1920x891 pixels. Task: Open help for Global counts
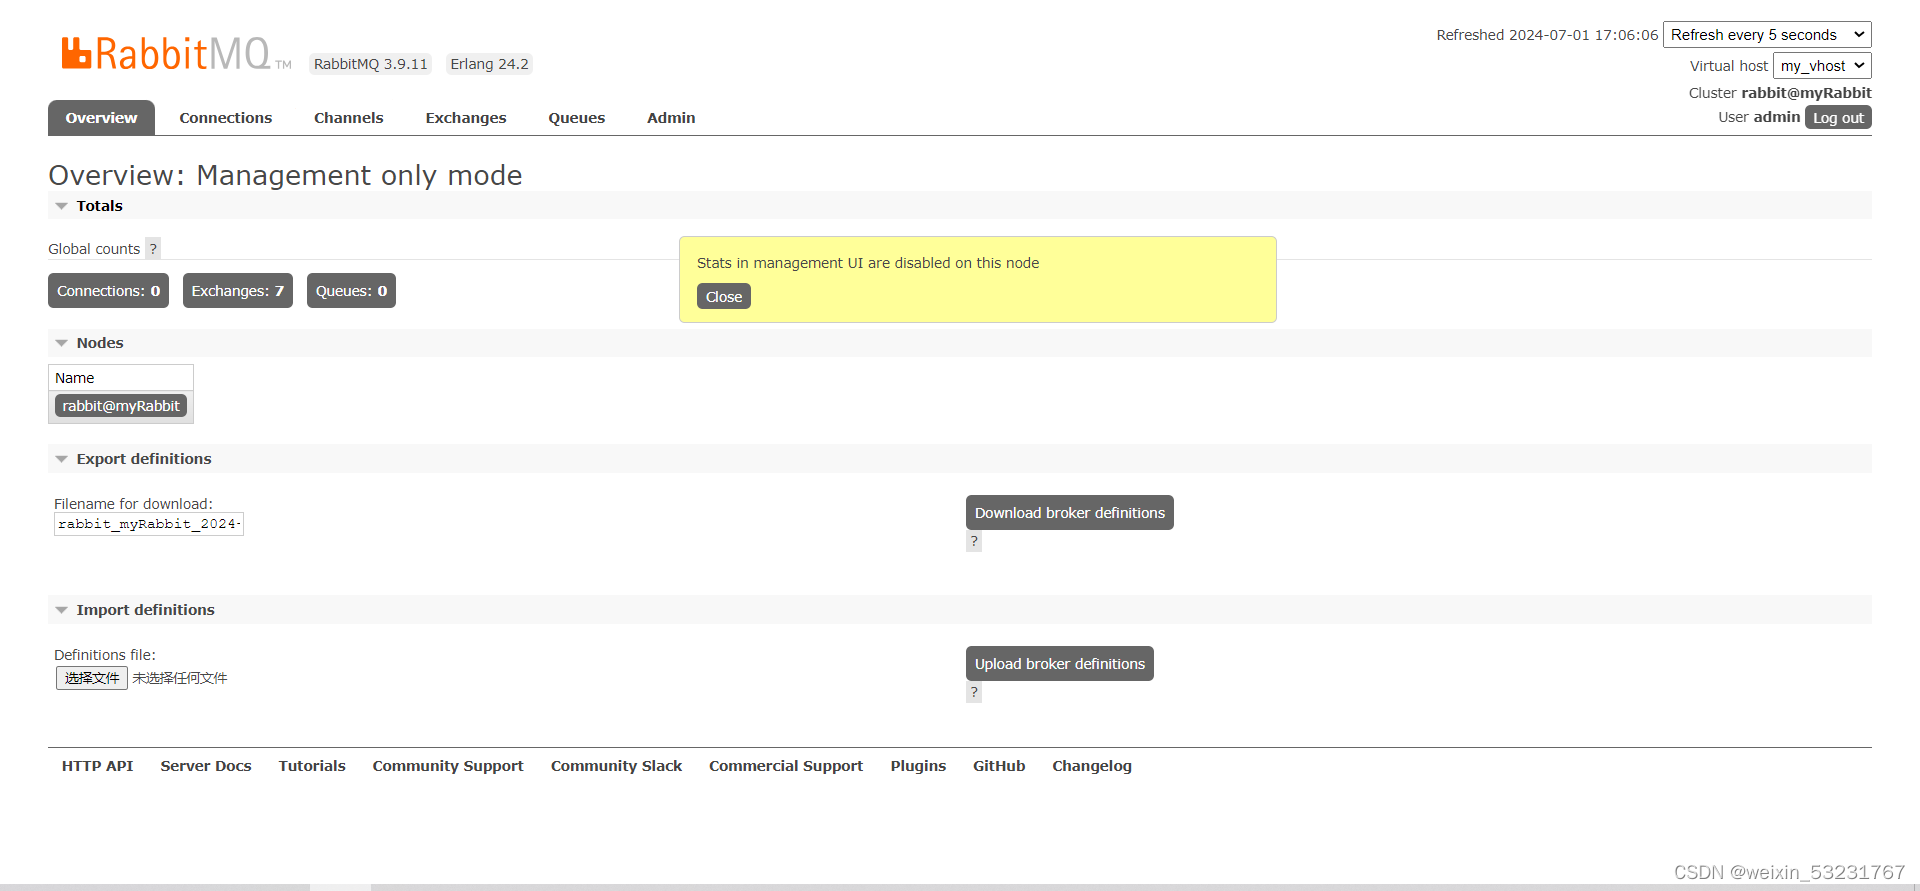153,249
